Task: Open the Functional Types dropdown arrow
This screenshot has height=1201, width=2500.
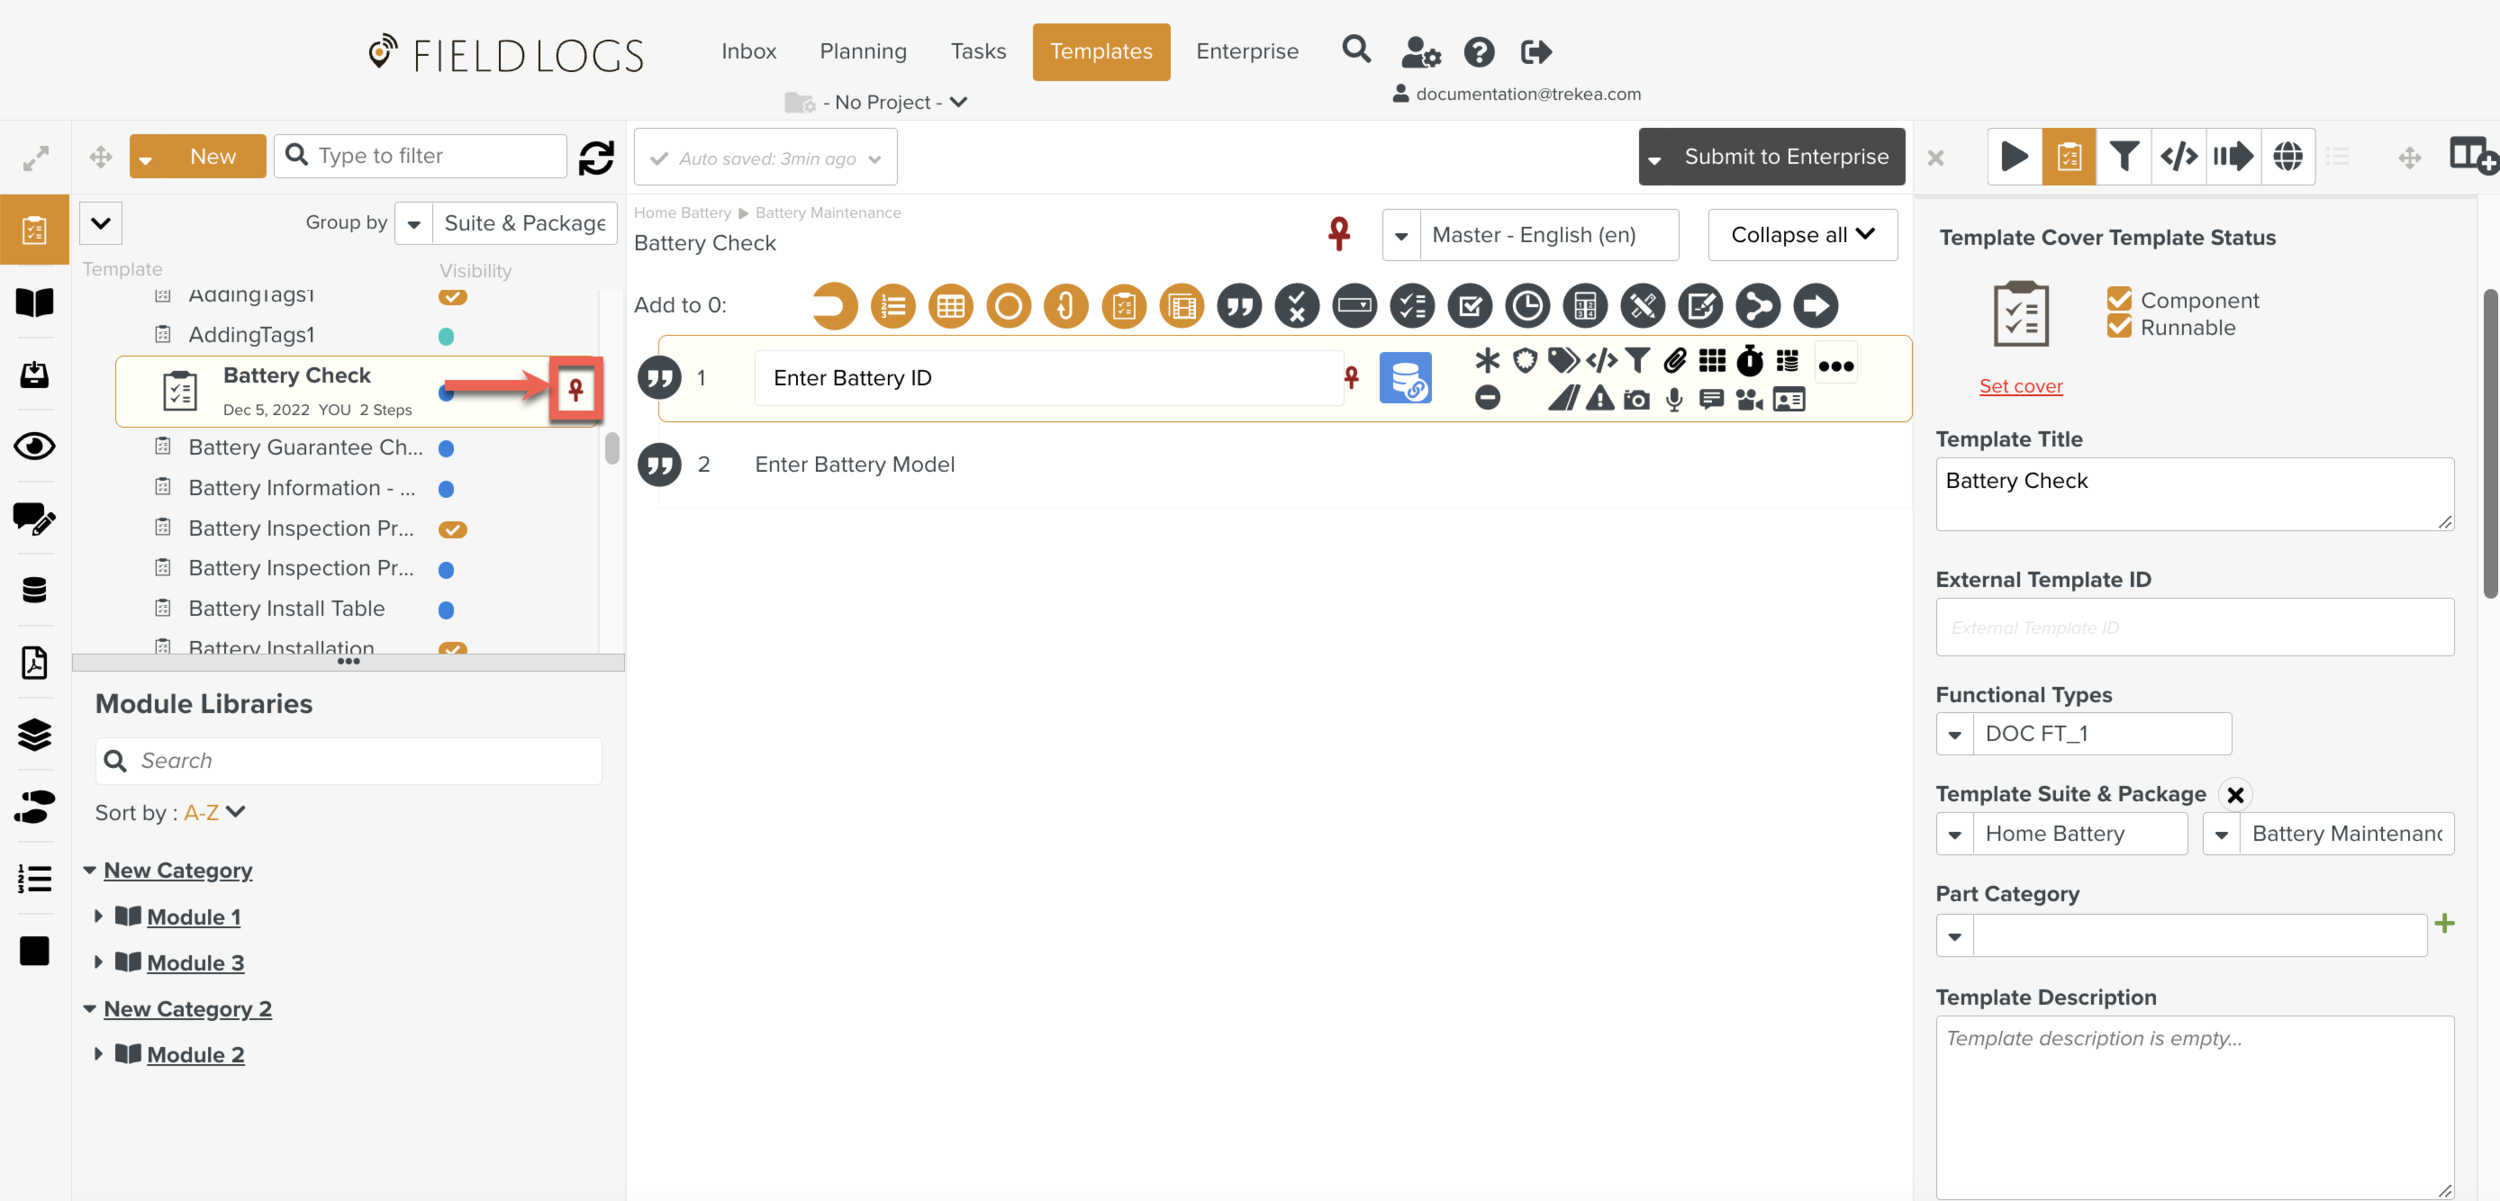Action: [1955, 734]
